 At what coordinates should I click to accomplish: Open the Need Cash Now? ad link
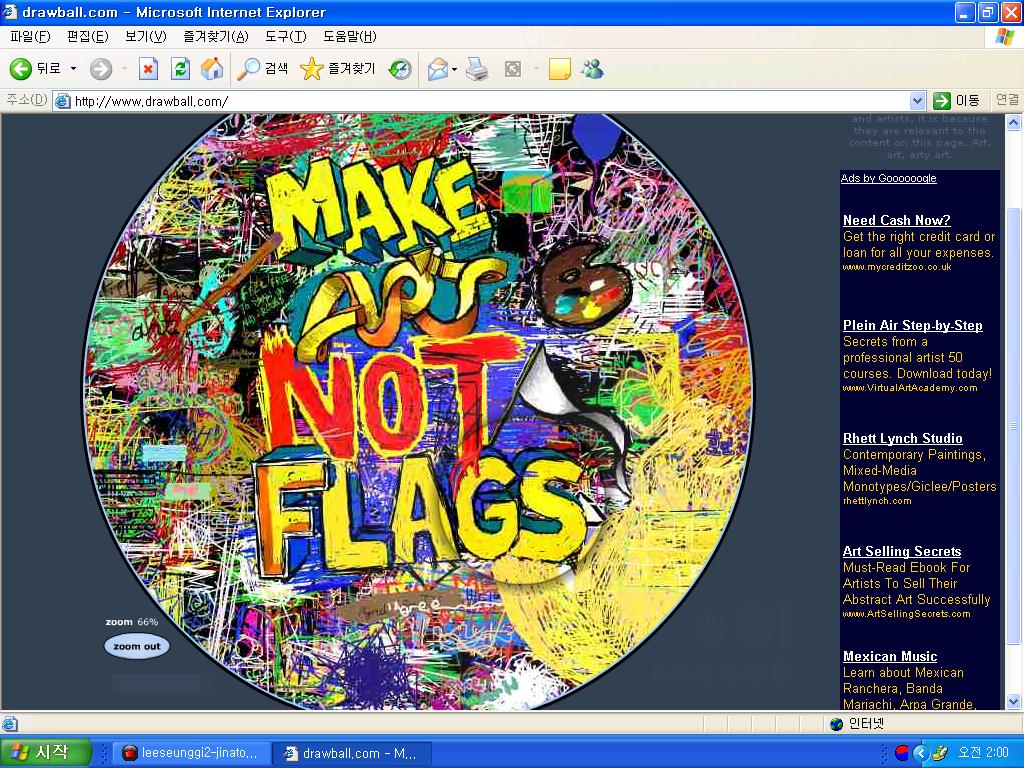click(x=896, y=220)
